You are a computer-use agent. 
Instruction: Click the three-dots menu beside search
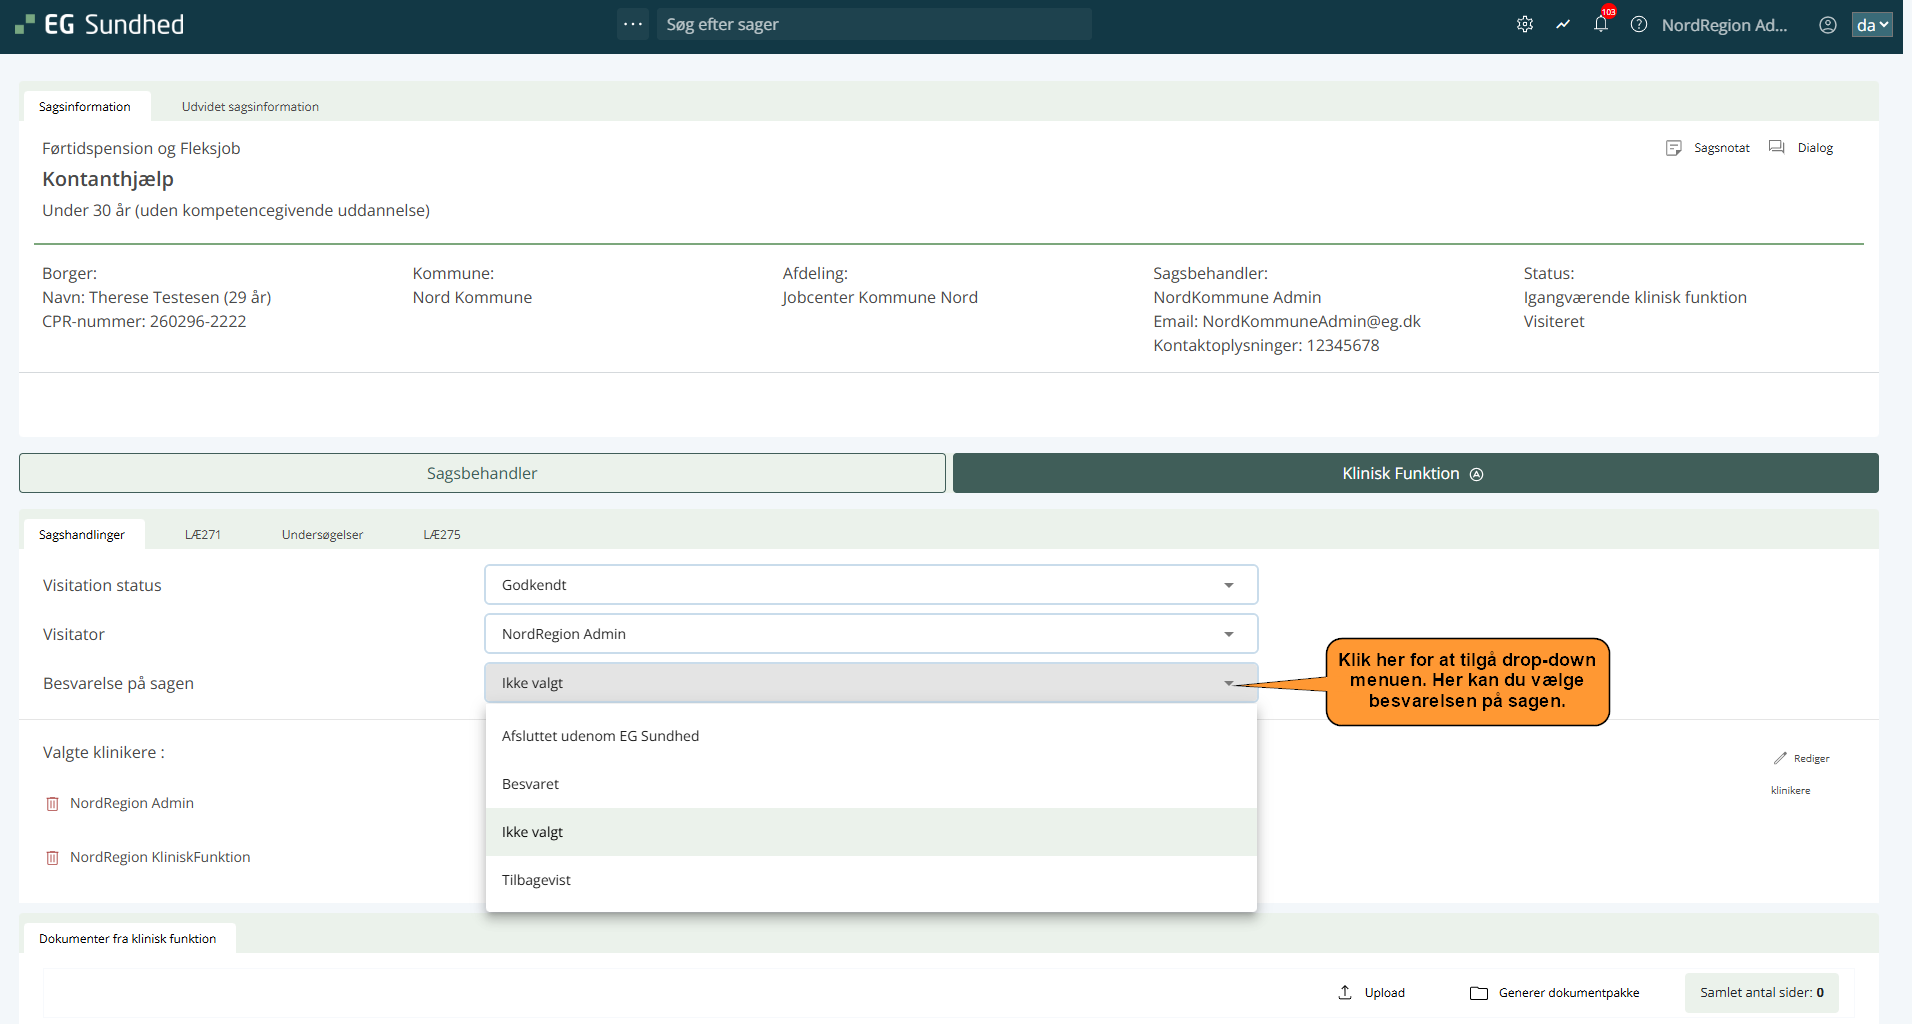click(x=633, y=24)
